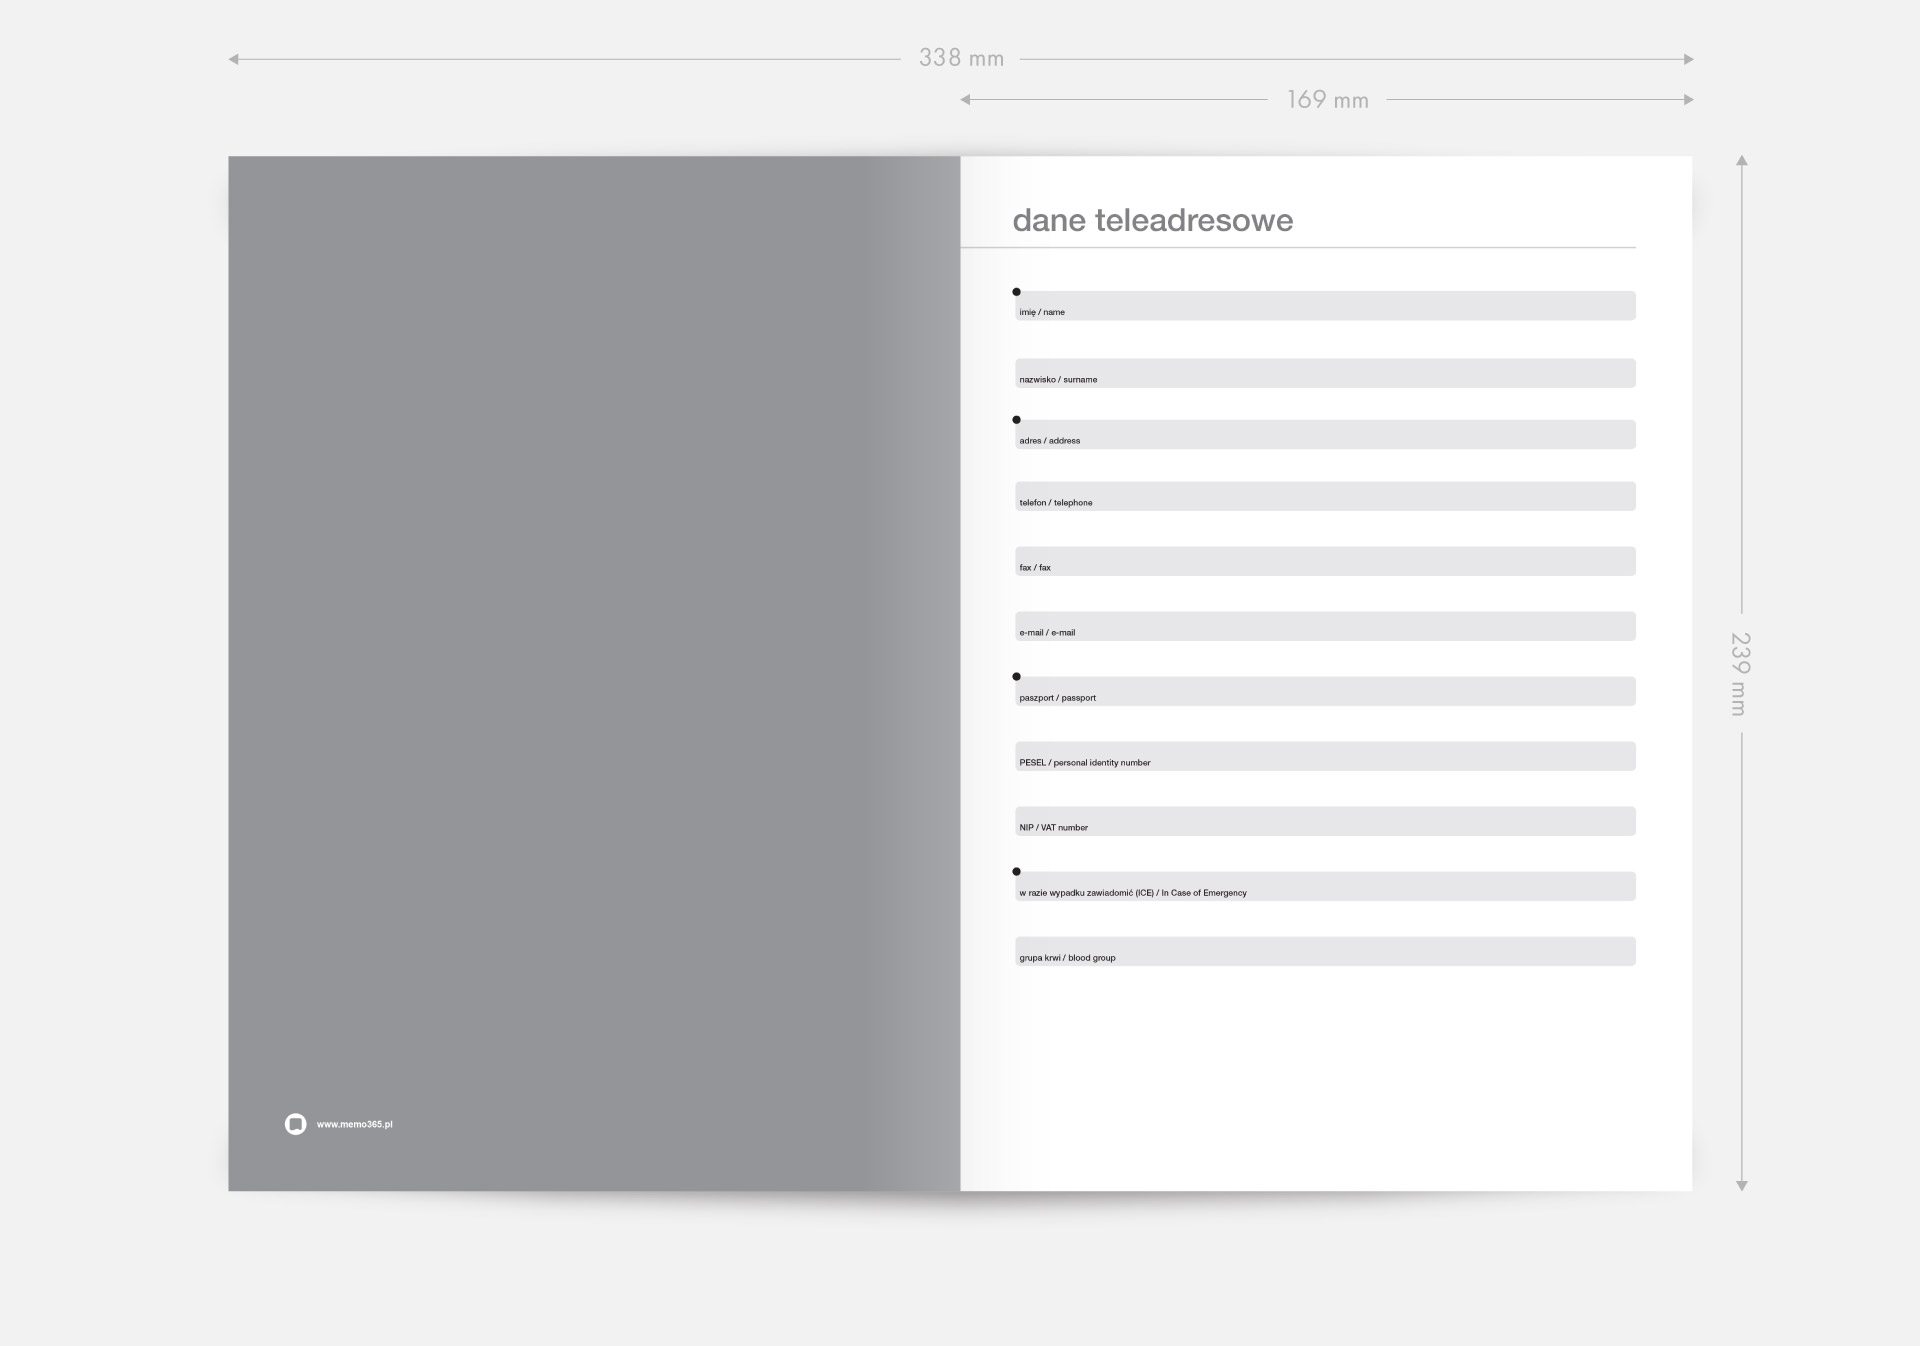Click the 'adres / address' field
The height and width of the screenshot is (1346, 1920).
point(1325,435)
